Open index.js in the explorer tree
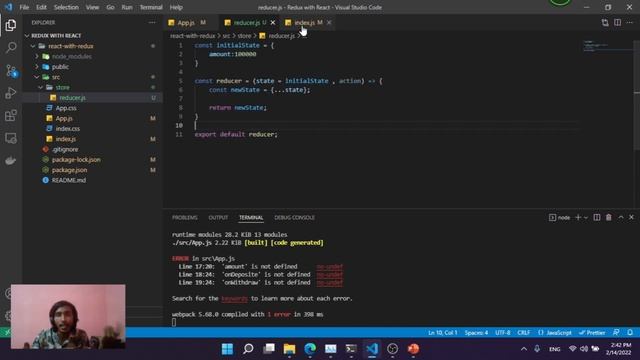Screen dimensions: 640x360 click(x=93, y=139)
